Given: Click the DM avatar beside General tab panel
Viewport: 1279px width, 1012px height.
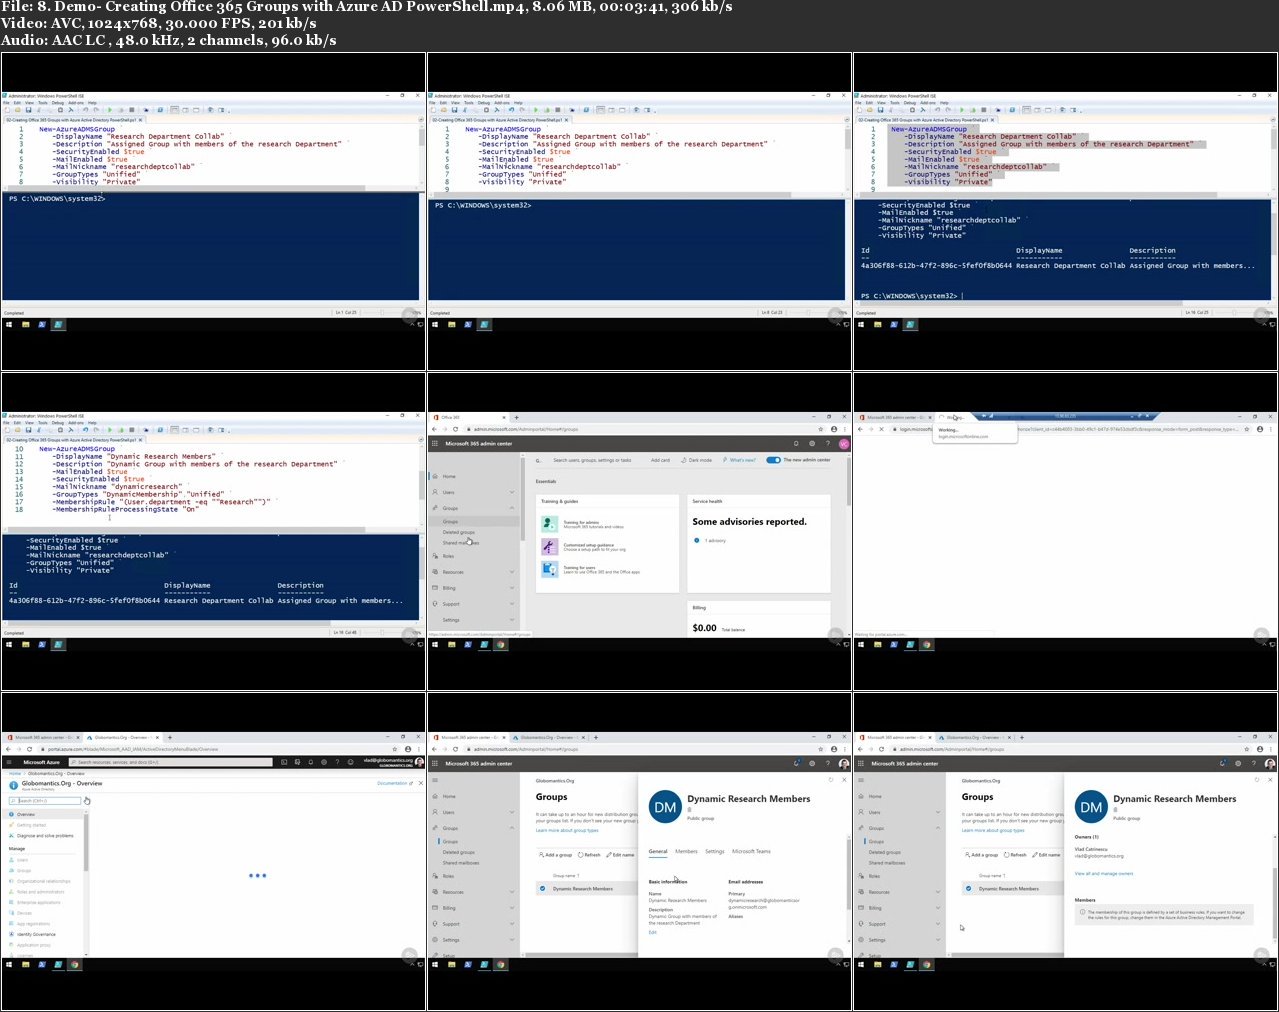Looking at the screenshot, I should pyautogui.click(x=665, y=807).
